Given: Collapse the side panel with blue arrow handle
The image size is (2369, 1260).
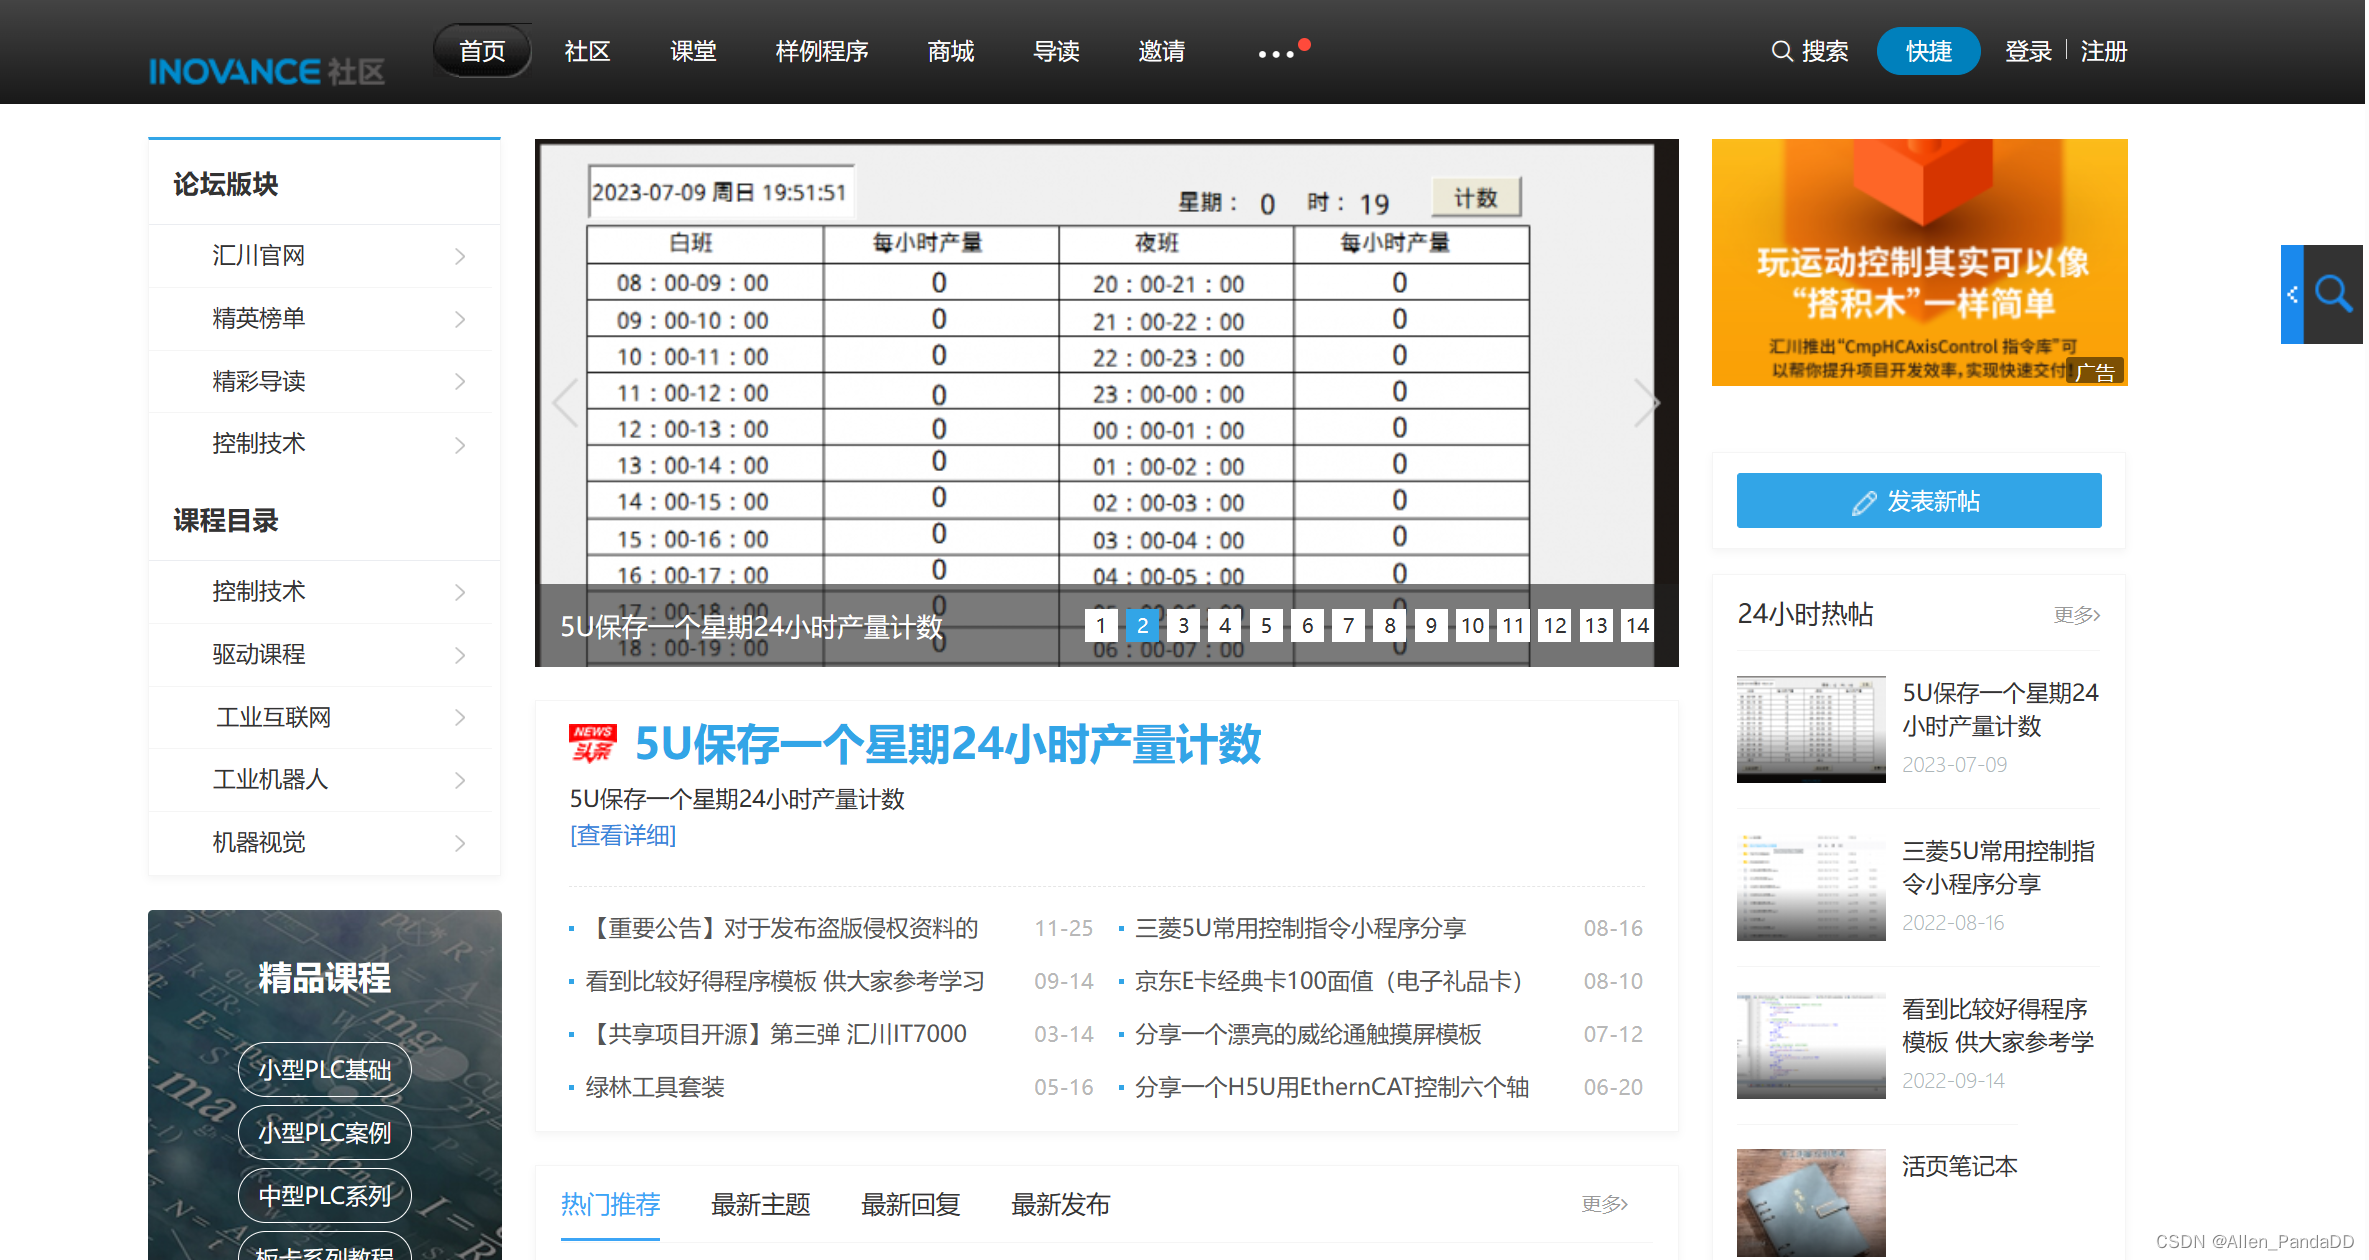Looking at the screenshot, I should coord(2292,294).
